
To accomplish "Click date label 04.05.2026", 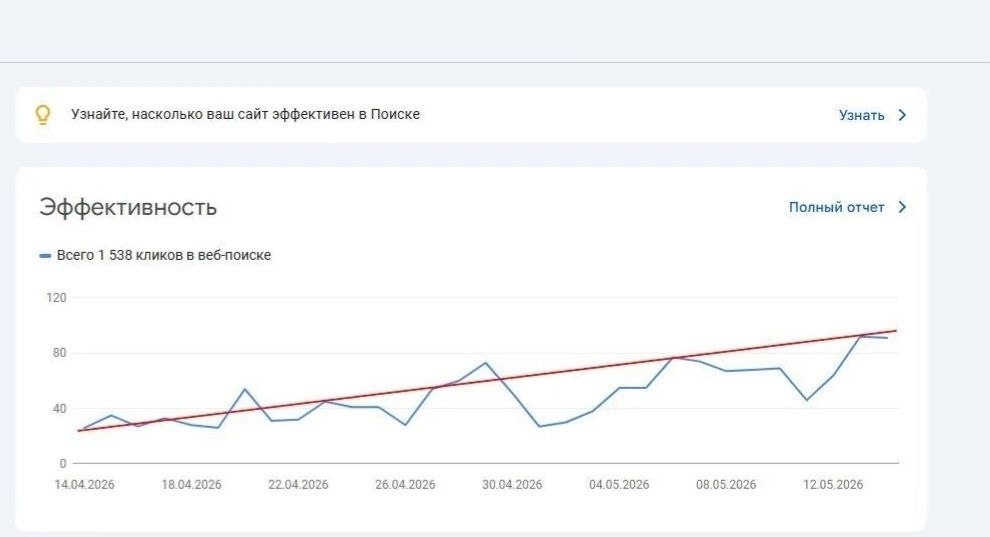I will pyautogui.click(x=619, y=485).
